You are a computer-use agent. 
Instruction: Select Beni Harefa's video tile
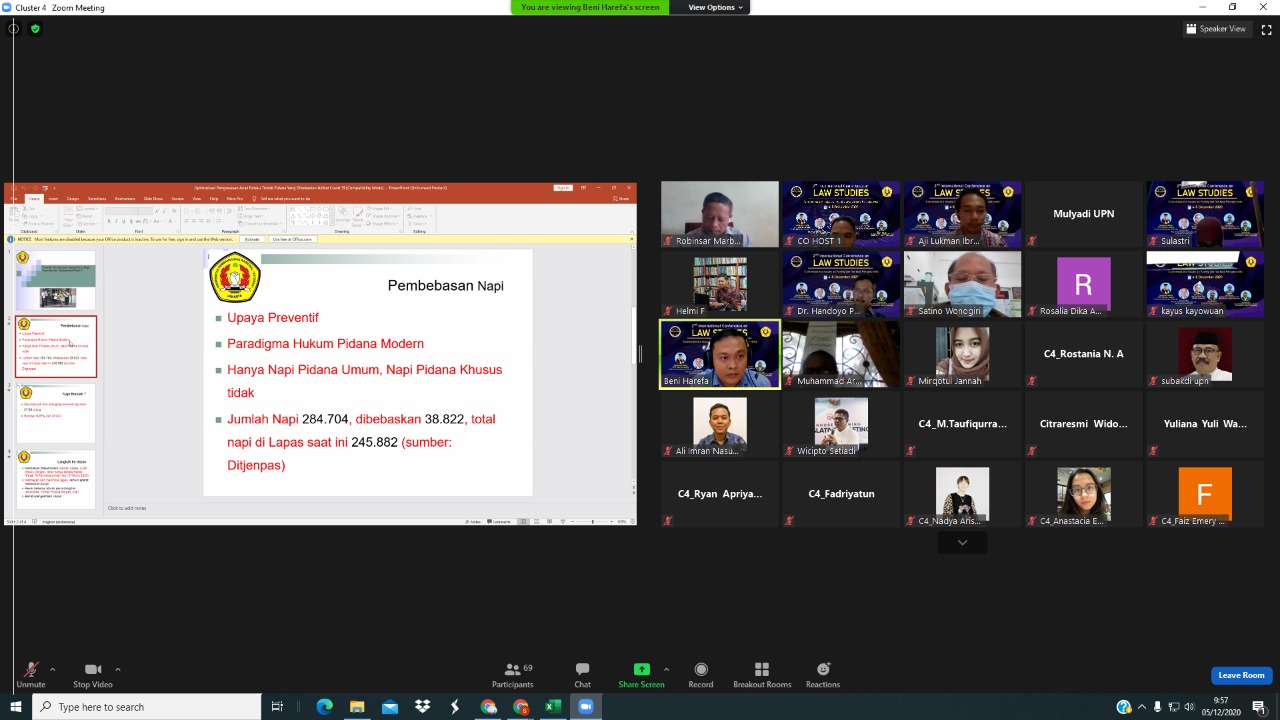pos(719,354)
